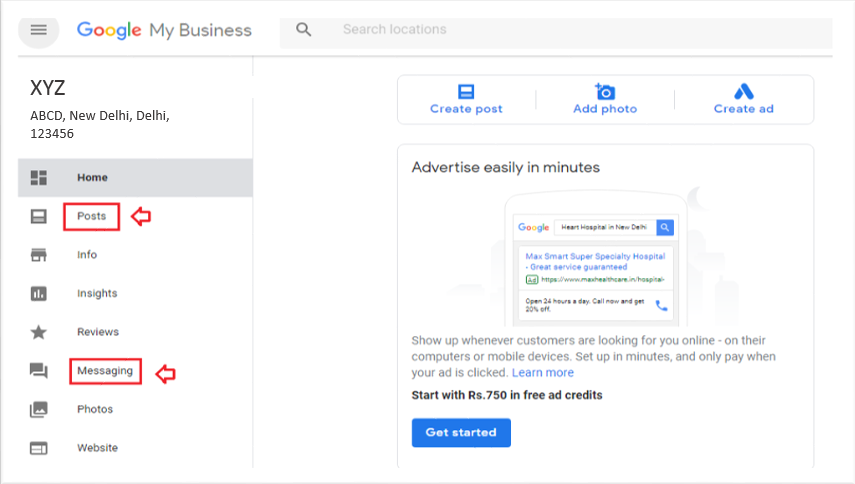
Task: Click the Info storefront icon
Action: (x=38, y=255)
